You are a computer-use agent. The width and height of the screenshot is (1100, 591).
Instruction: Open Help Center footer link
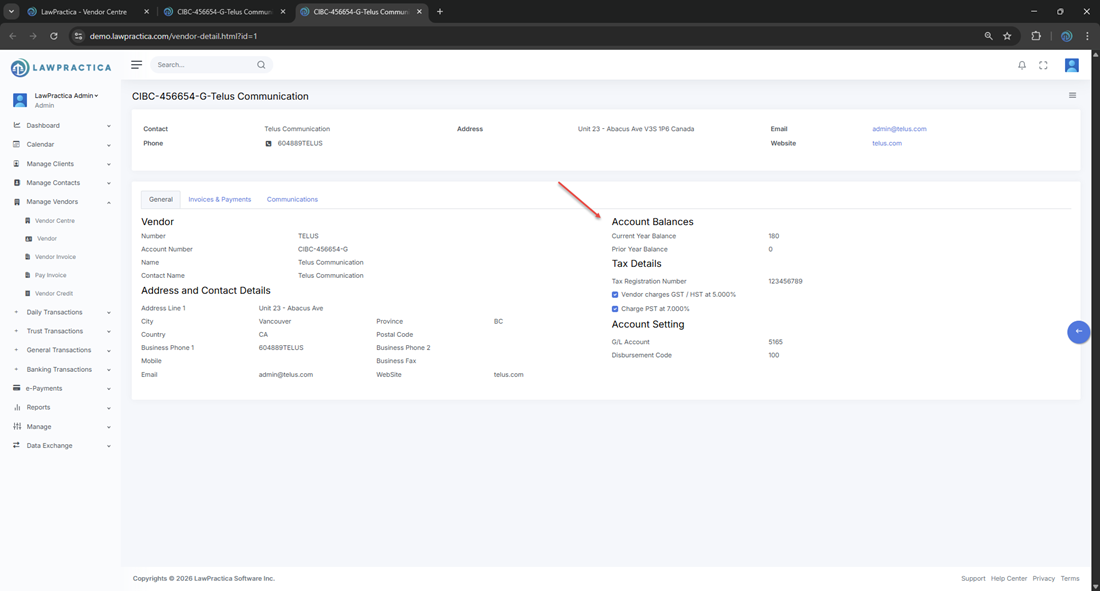tap(1008, 579)
